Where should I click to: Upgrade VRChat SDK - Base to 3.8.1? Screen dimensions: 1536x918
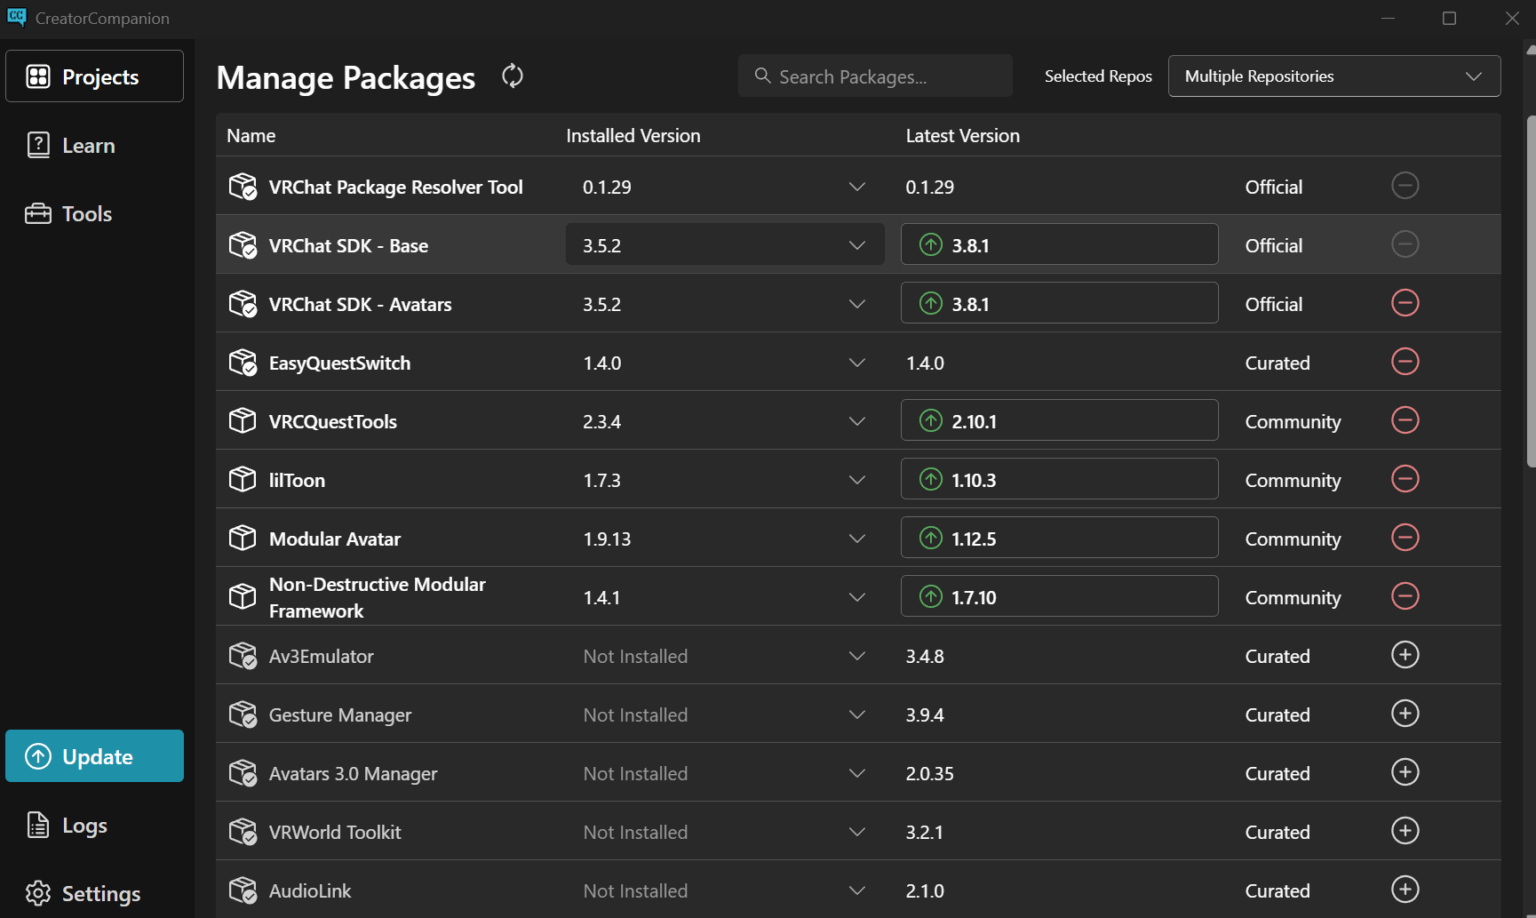coord(1059,245)
